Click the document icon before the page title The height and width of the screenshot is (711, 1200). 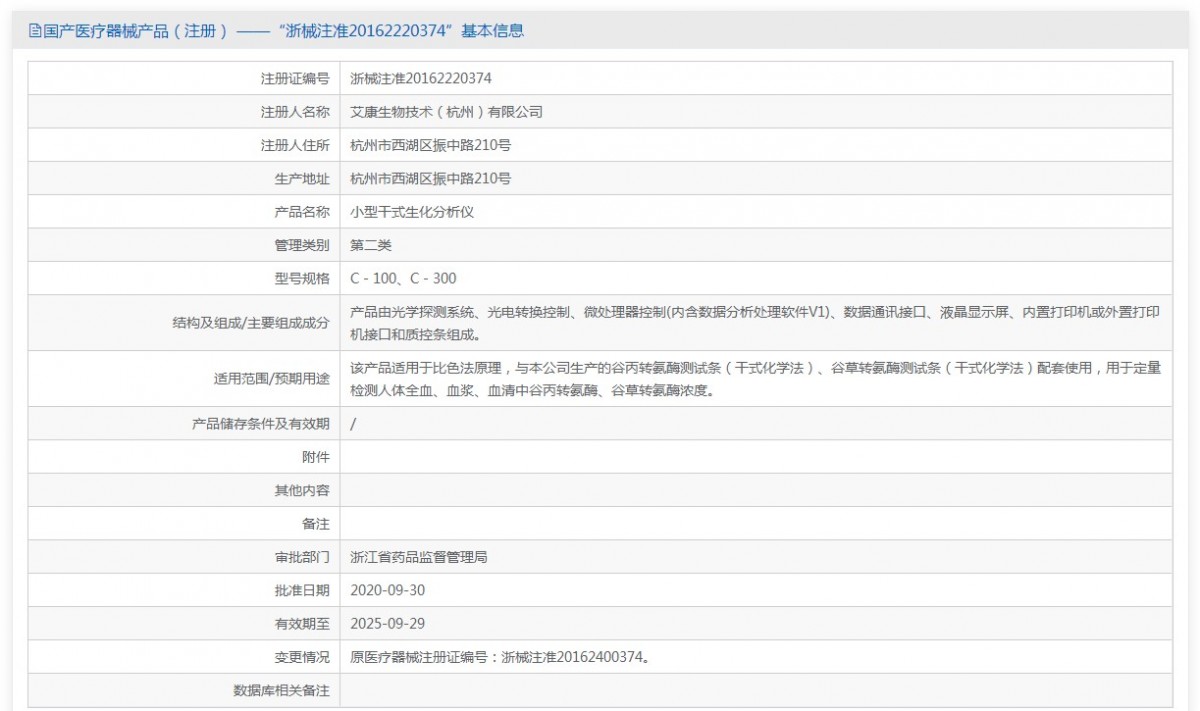click(x=34, y=31)
